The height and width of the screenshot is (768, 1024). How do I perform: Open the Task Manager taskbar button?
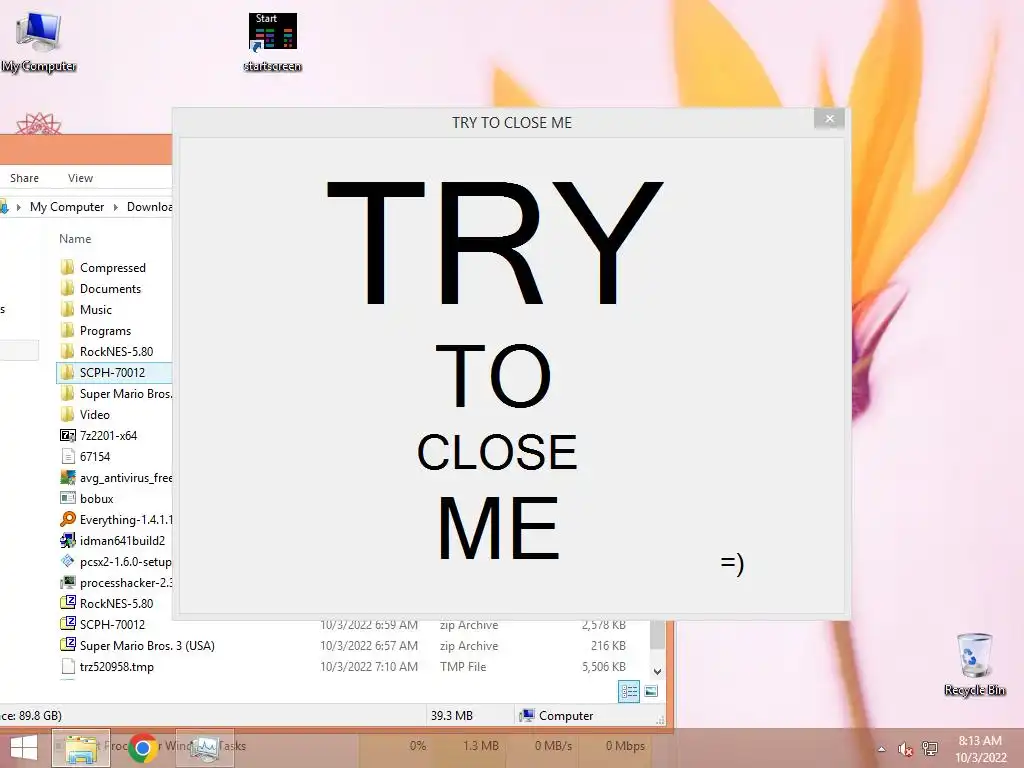(x=205, y=748)
